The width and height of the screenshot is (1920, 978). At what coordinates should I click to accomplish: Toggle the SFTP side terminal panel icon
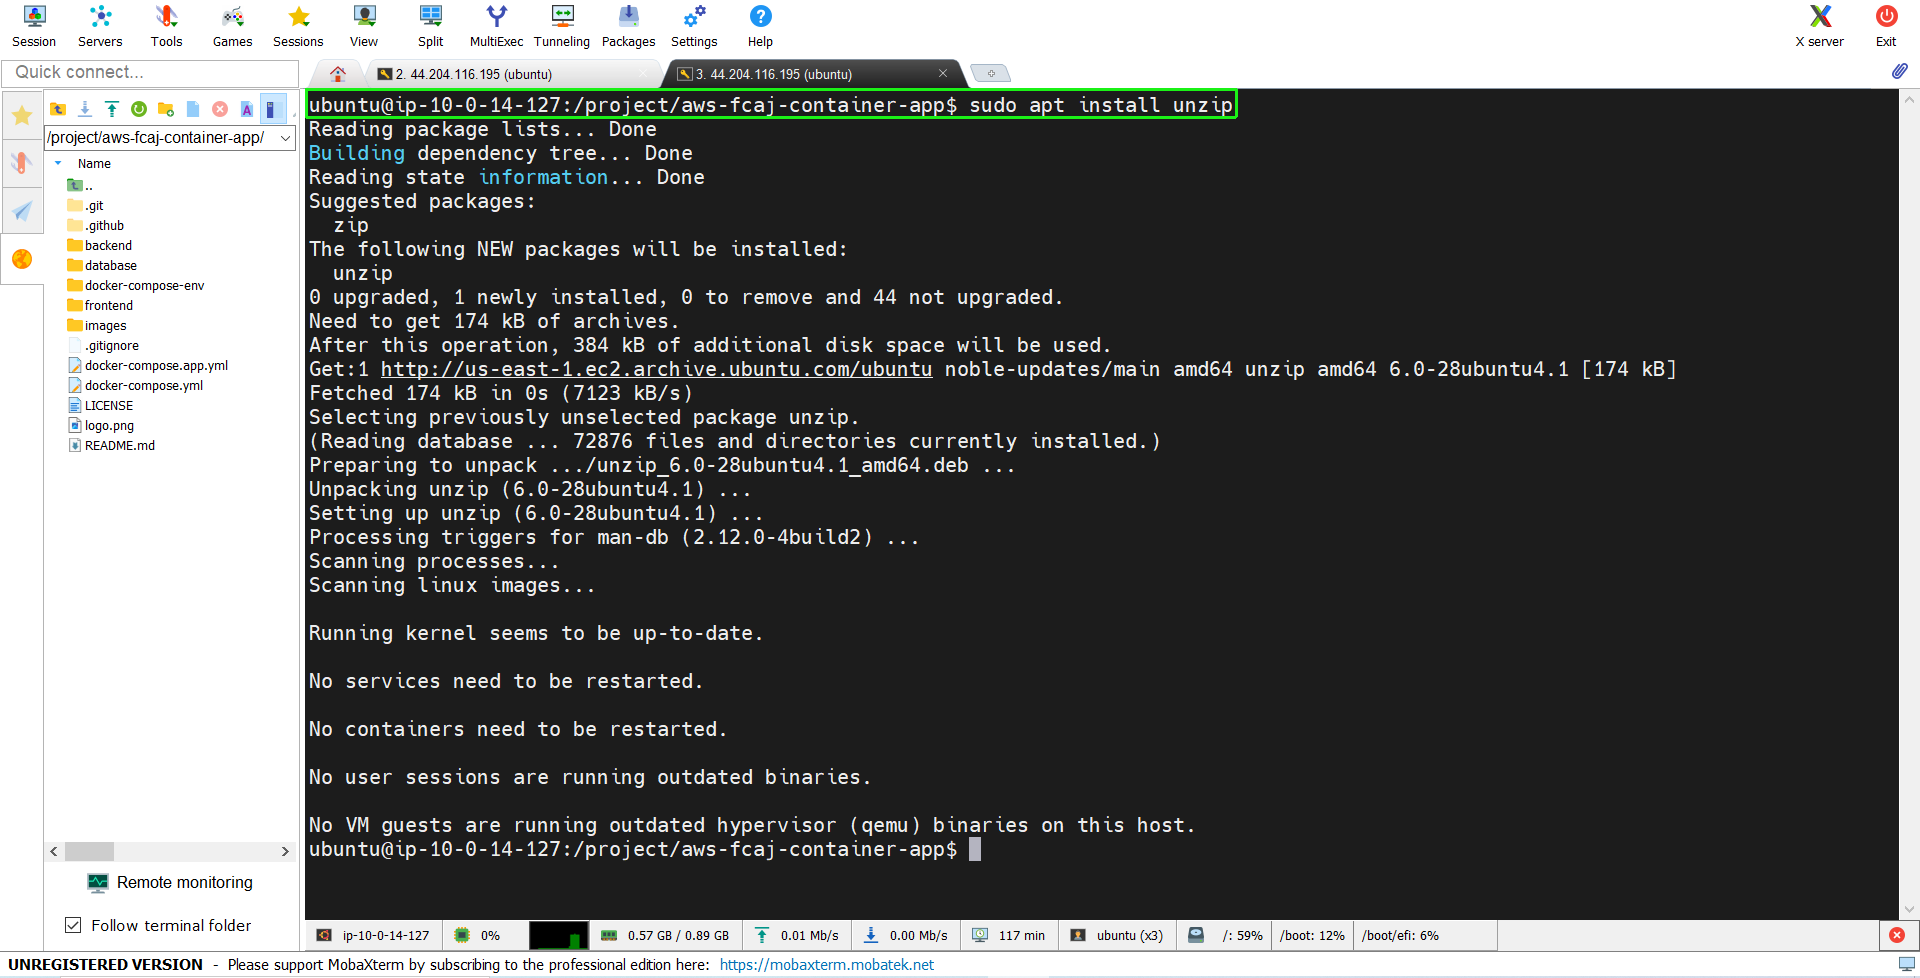coord(271,109)
